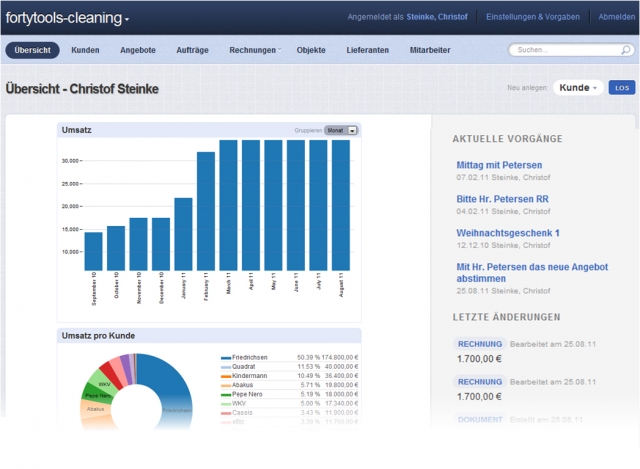Image resolution: width=640 pixels, height=469 pixels.
Task: Click the Umsatz chart panel header
Action: coord(209,130)
